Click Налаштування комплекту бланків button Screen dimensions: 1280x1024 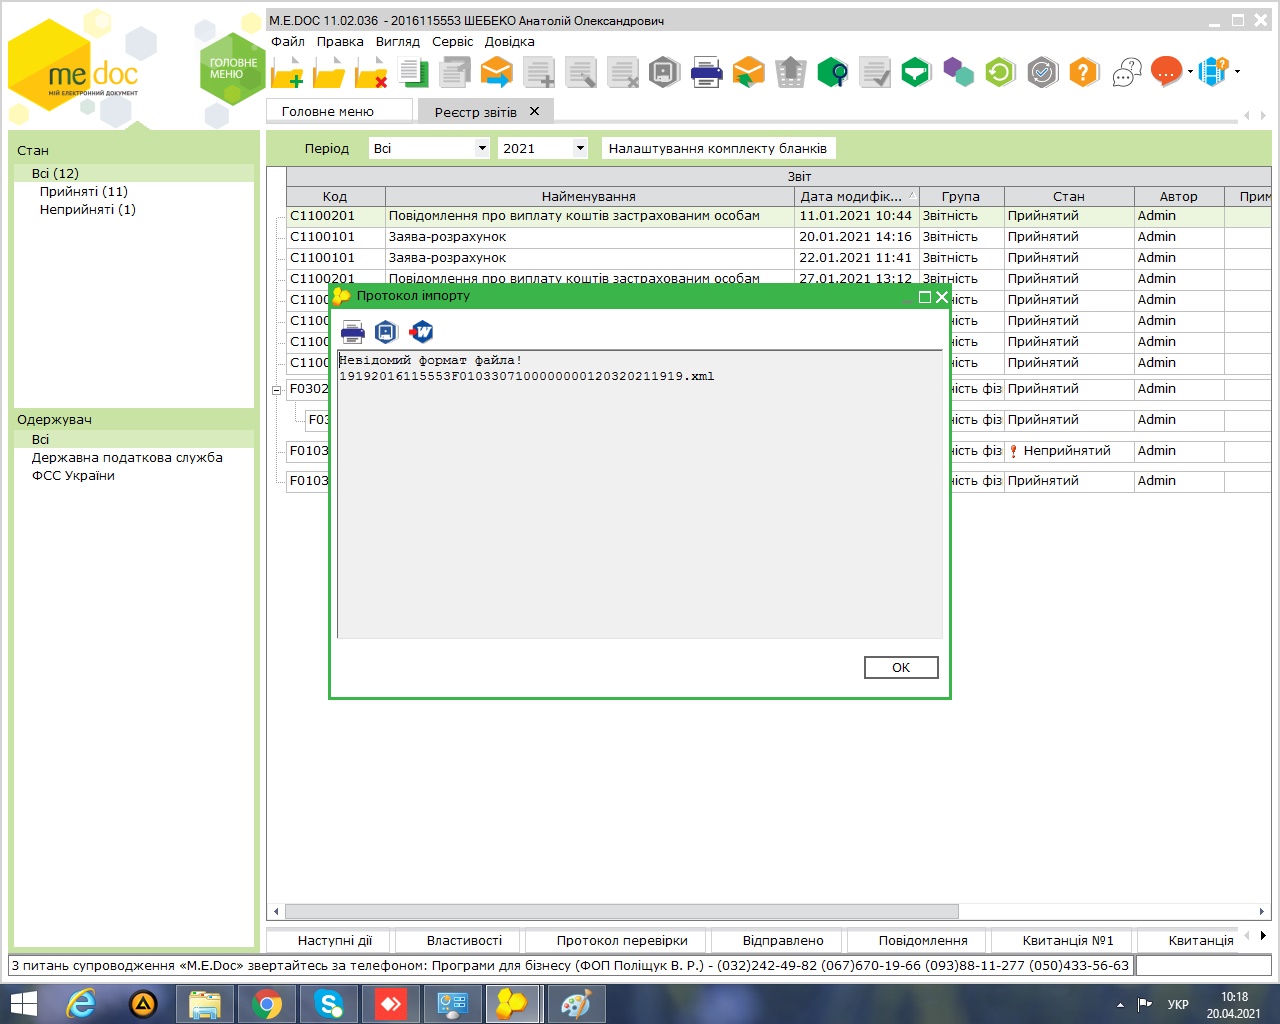(x=717, y=148)
